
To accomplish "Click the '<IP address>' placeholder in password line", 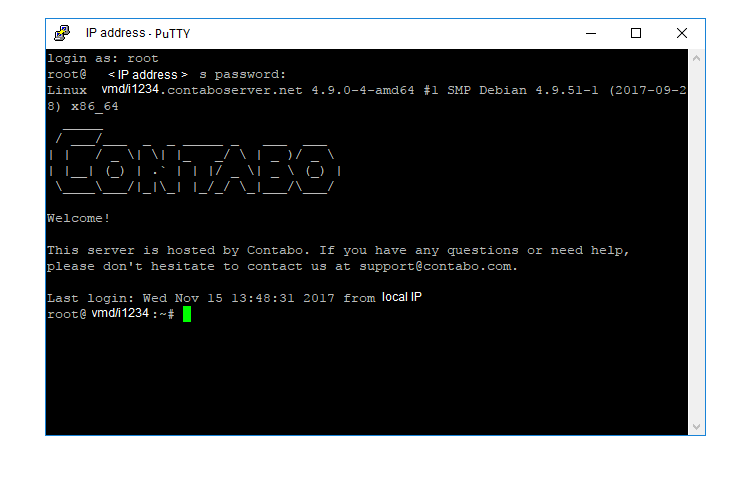I will [x=148, y=75].
